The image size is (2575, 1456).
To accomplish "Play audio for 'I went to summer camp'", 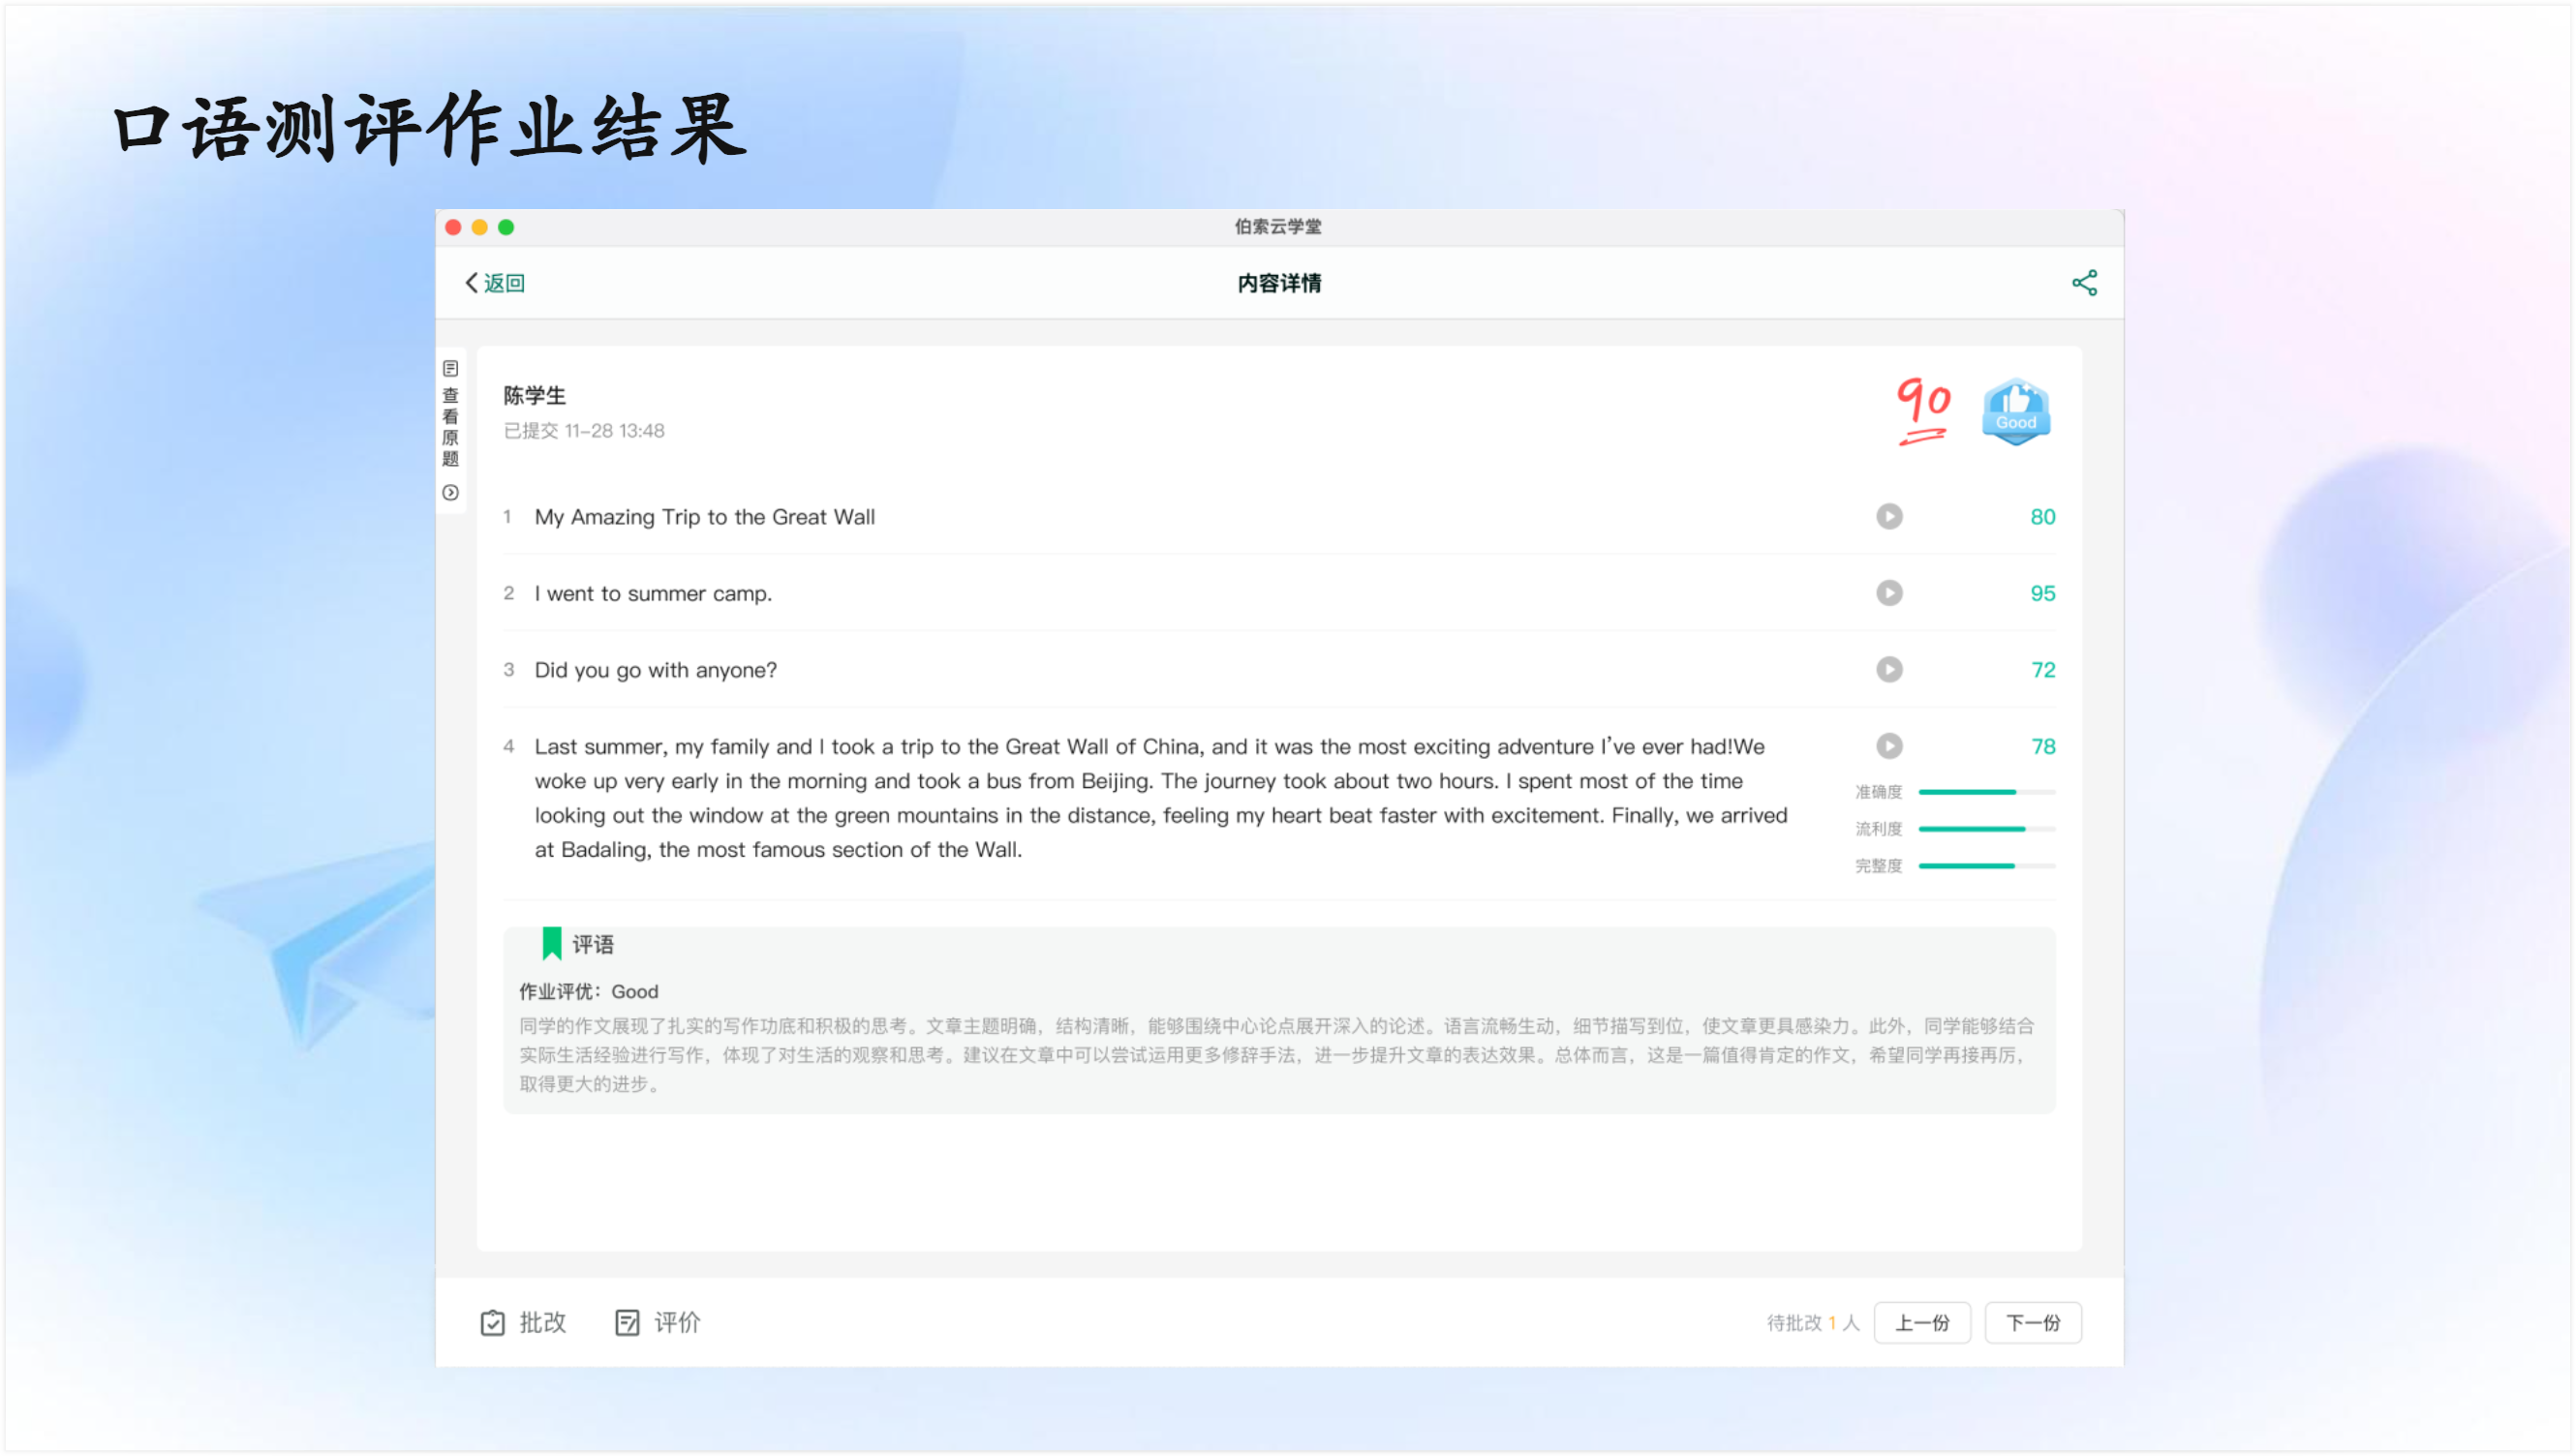I will (1888, 593).
